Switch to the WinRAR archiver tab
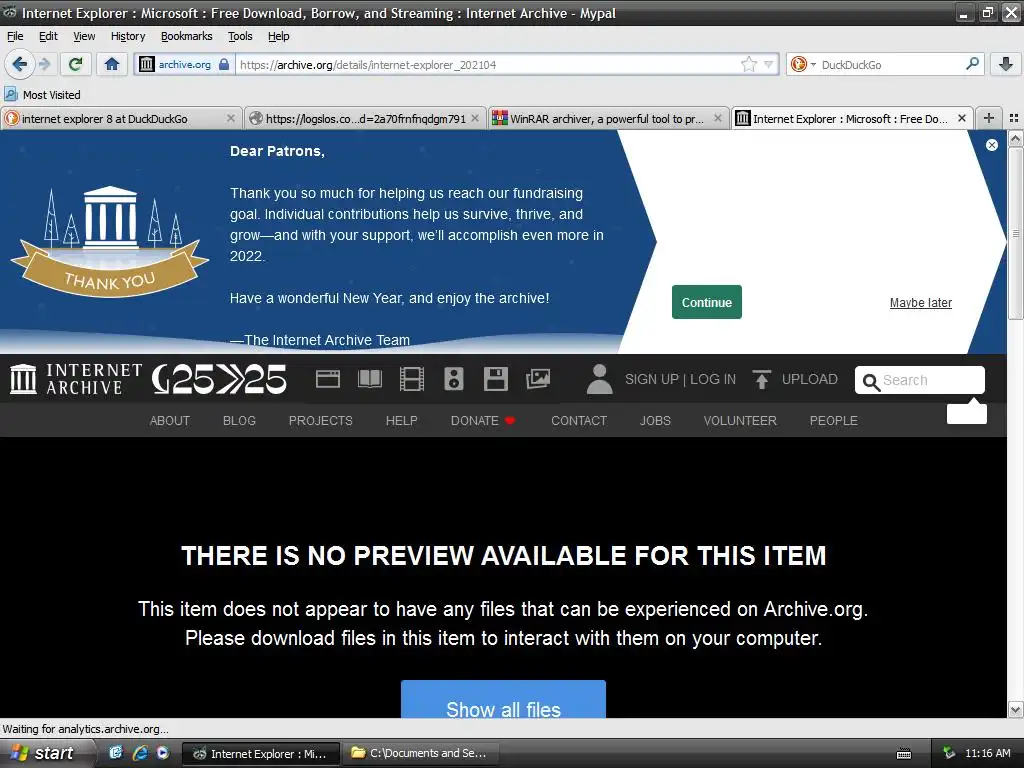 tap(607, 118)
